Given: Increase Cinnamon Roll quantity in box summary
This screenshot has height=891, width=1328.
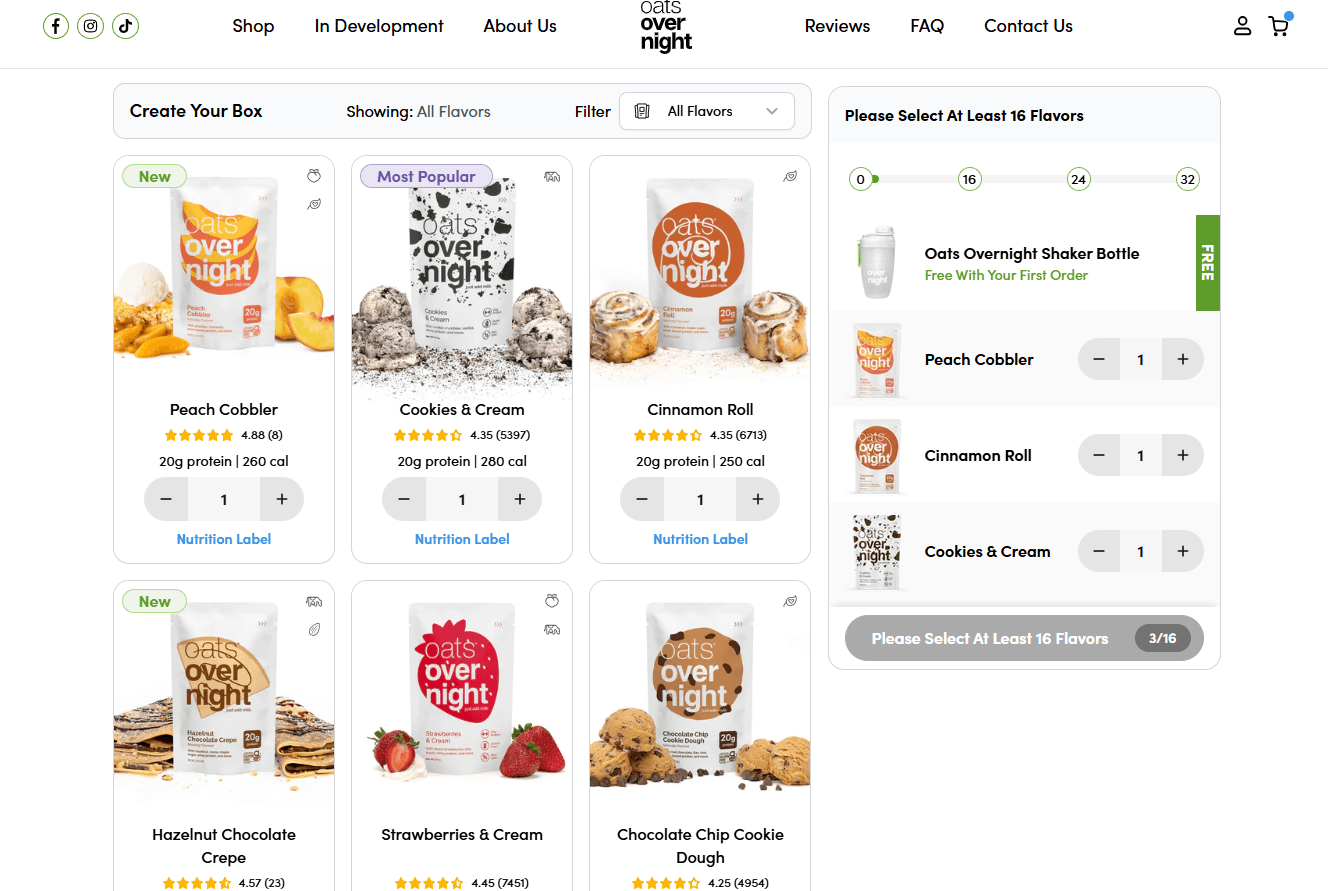Looking at the screenshot, I should (1183, 455).
